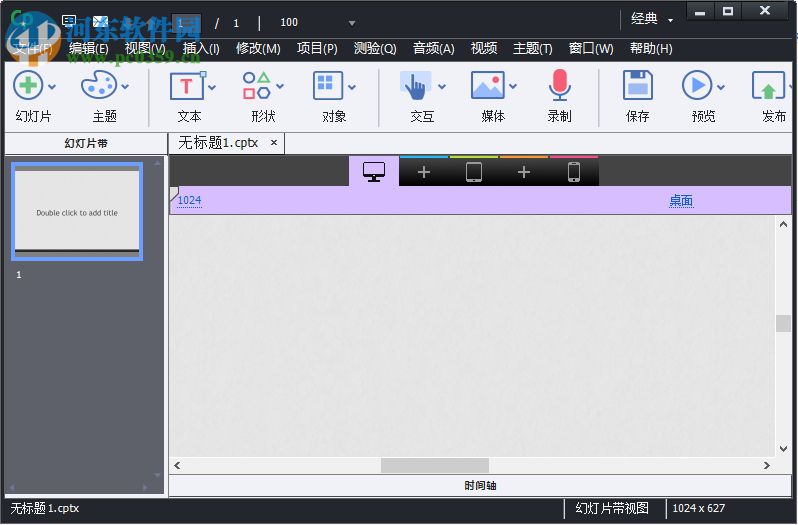This screenshot has width=798, height=525.
Task: Insert a Text caption icon
Action: pyautogui.click(x=187, y=85)
